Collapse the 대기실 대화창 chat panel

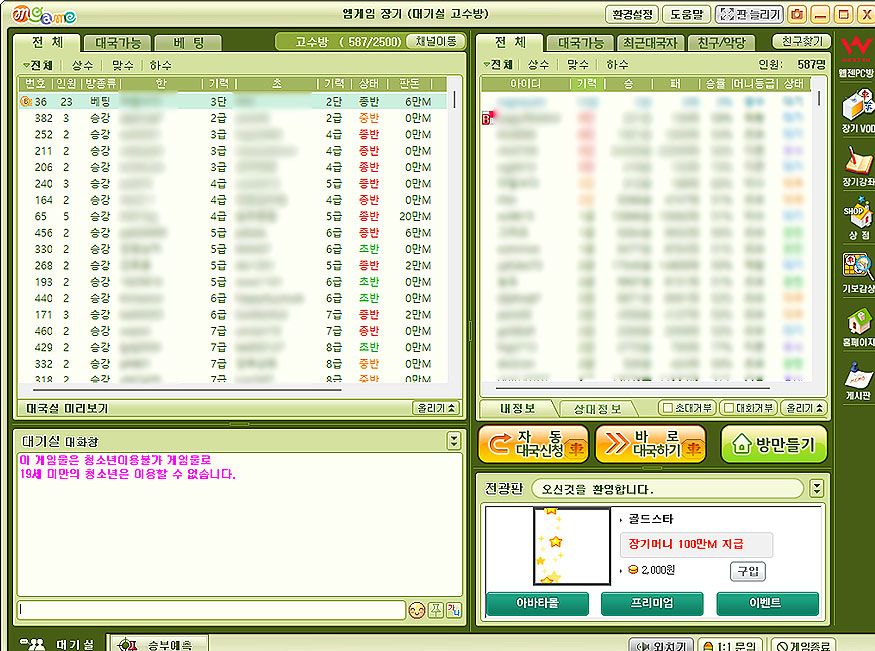coord(453,440)
